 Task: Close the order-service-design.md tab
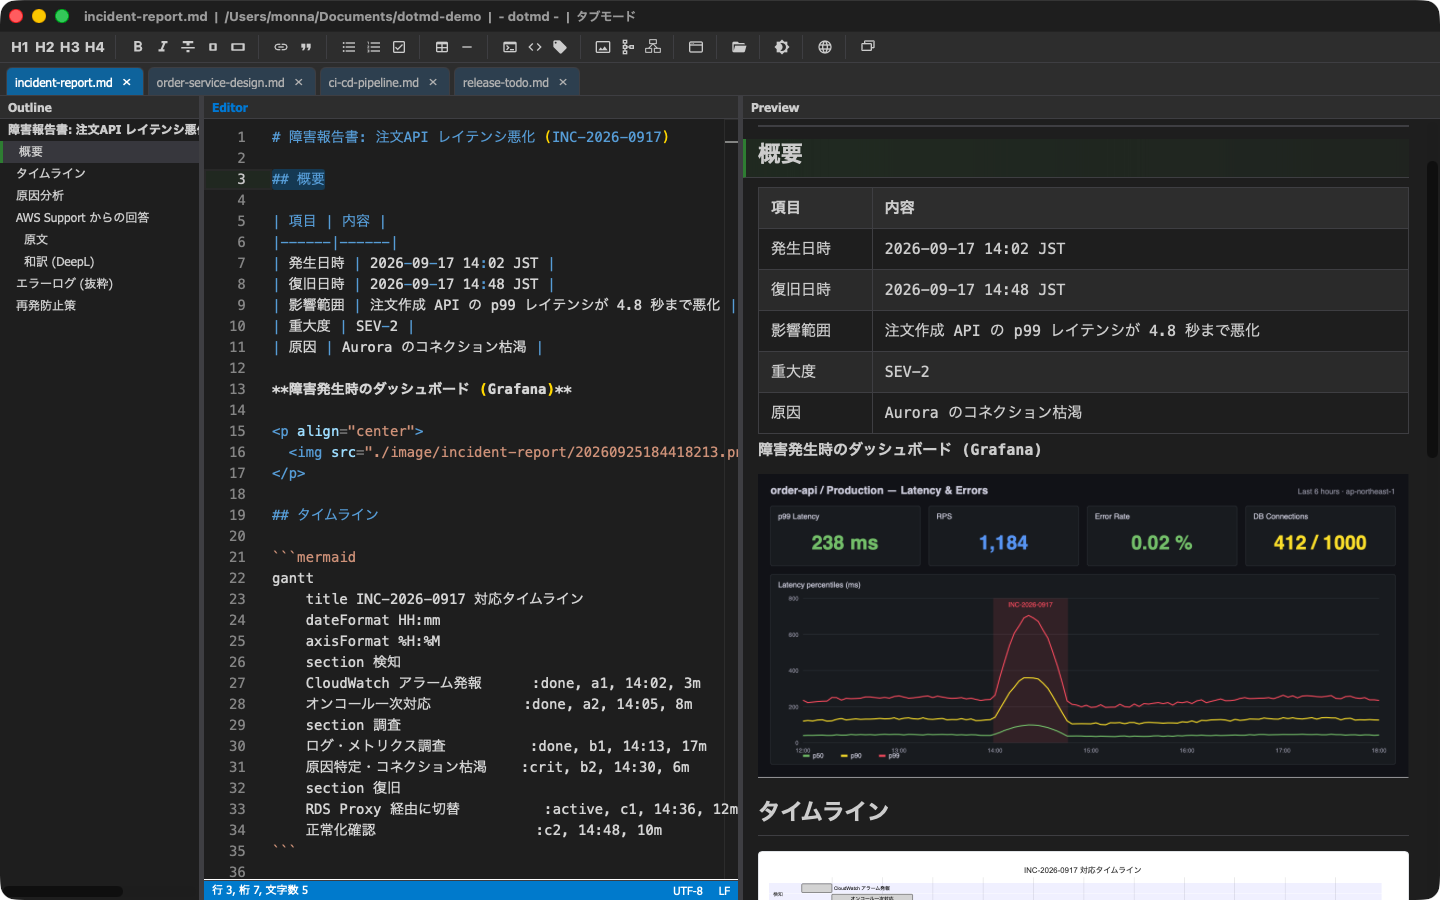299,83
